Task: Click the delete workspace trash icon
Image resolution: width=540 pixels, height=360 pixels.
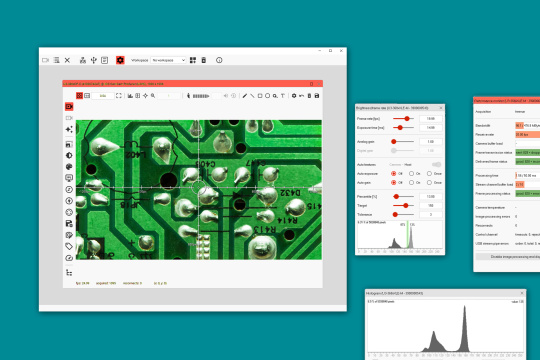Action: click(x=204, y=60)
